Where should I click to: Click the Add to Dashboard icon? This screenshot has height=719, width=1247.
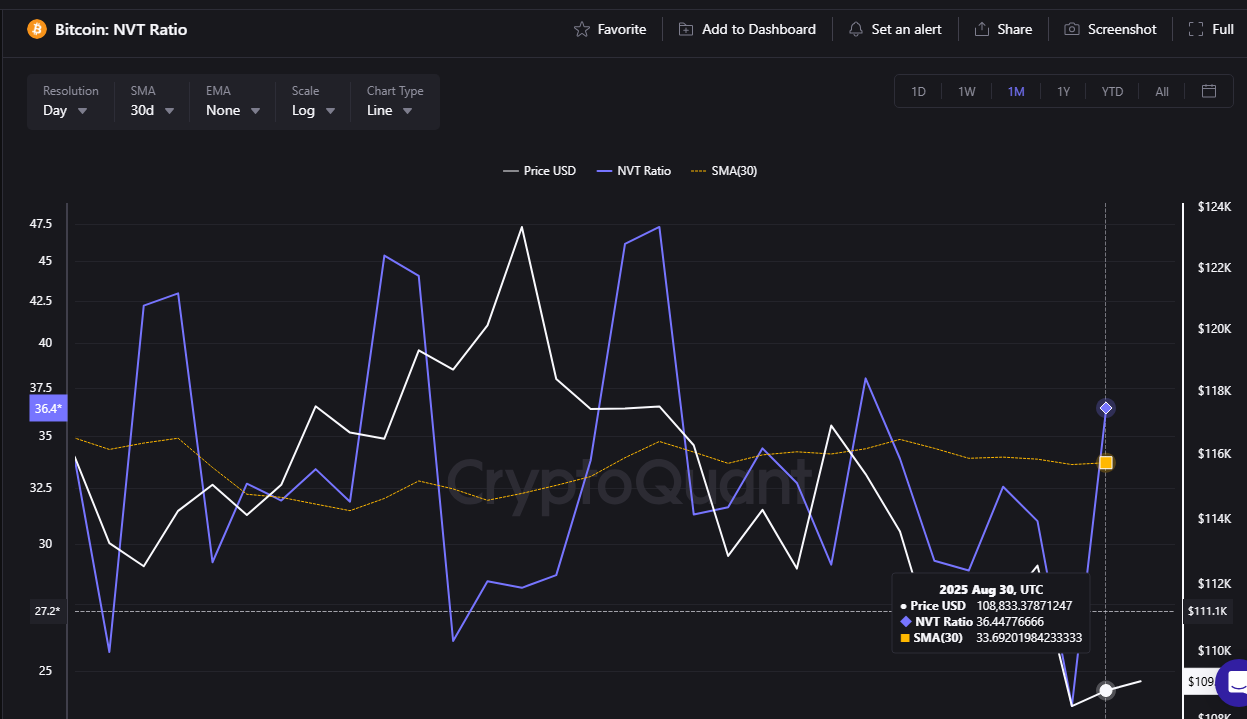click(x=684, y=30)
